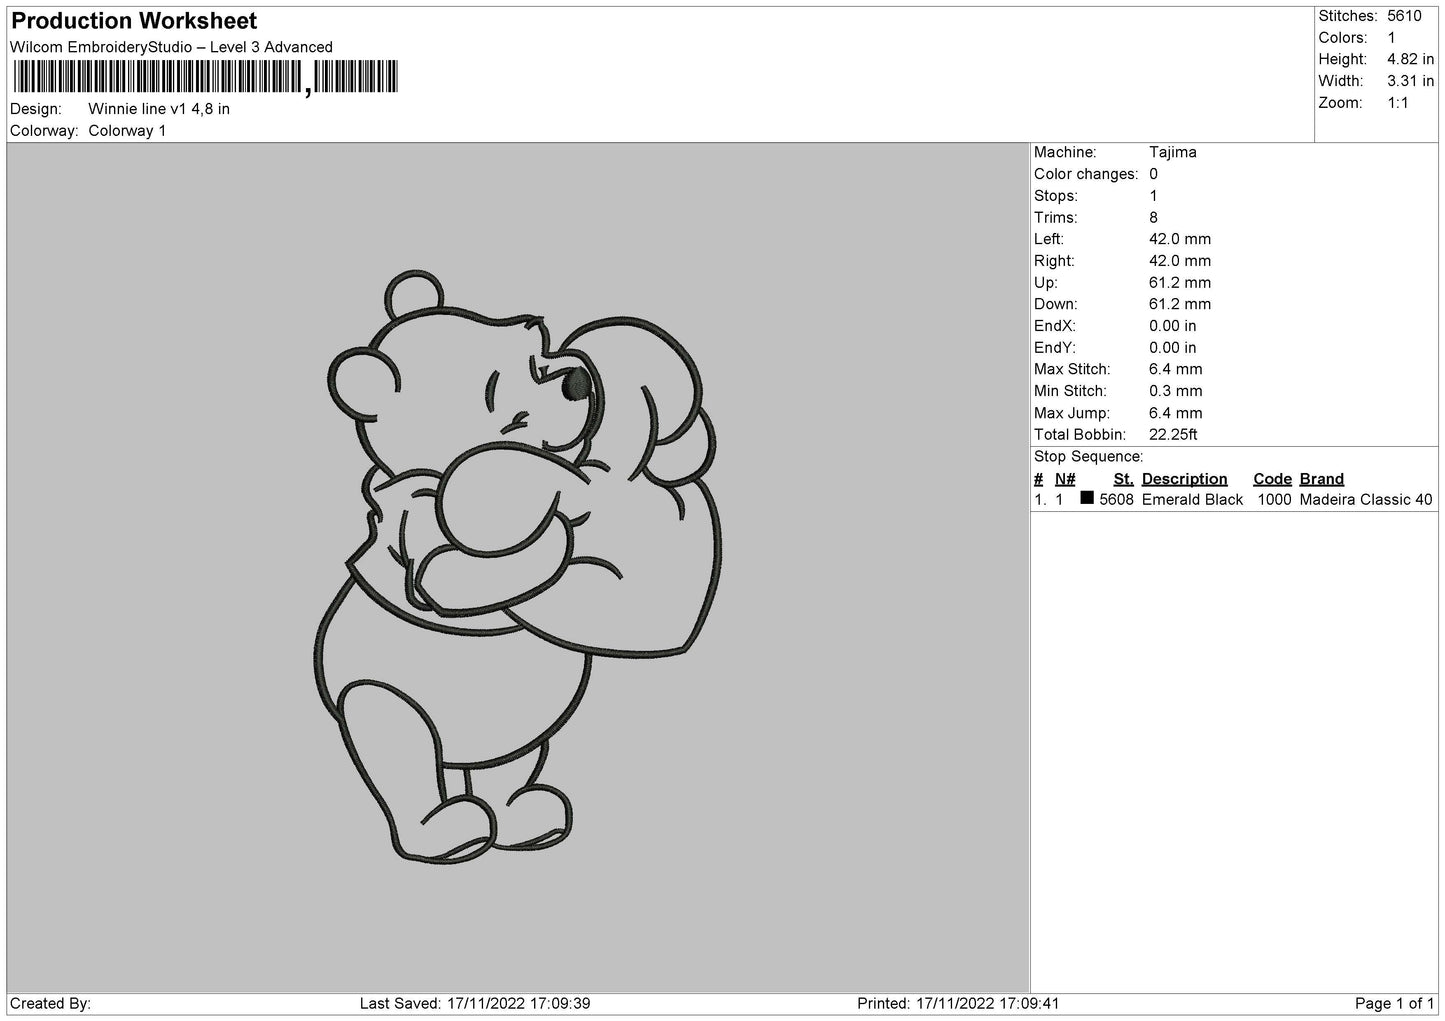Click the 'Colorway:' label

(x=44, y=131)
